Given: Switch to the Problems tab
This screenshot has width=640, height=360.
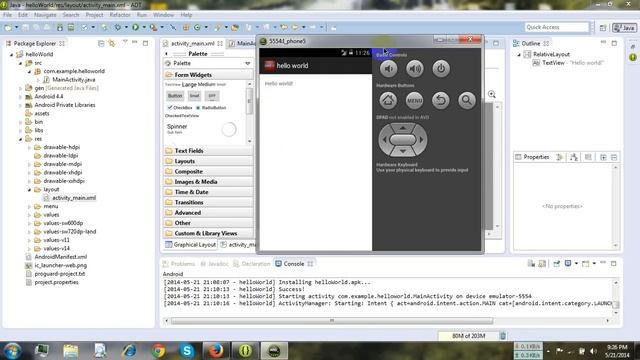Looking at the screenshot, I should pyautogui.click(x=179, y=264).
